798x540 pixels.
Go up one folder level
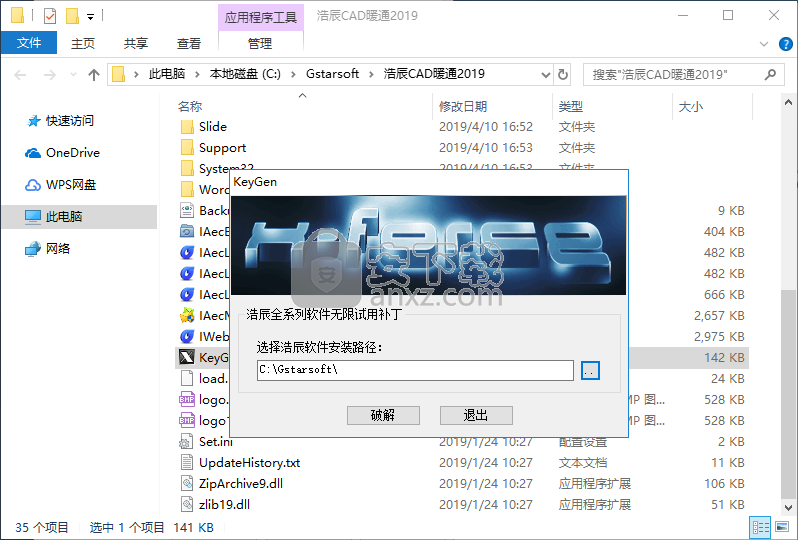coord(94,75)
